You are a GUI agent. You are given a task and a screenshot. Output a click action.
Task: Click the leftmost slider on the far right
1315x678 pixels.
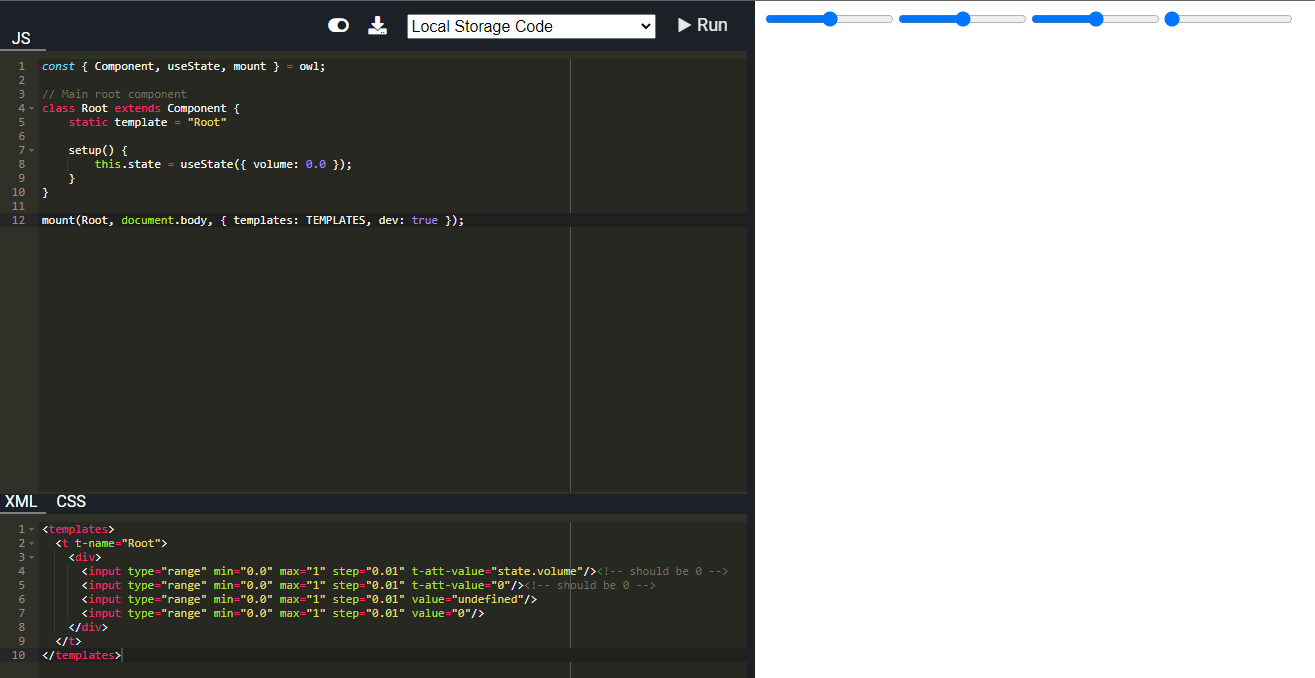(1171, 18)
